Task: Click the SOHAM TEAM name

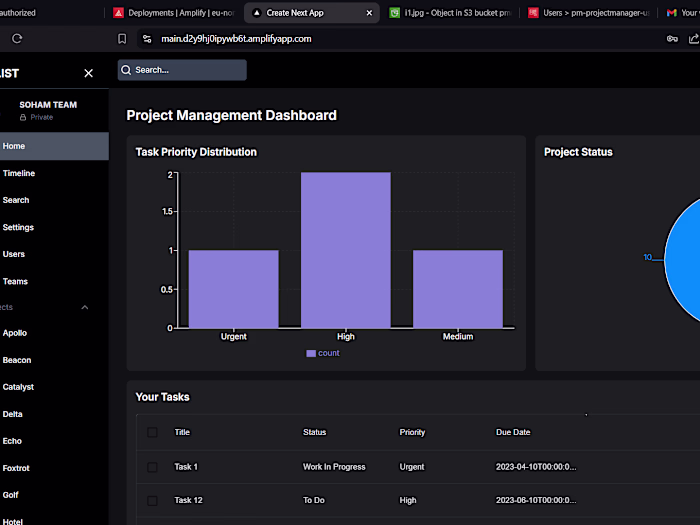Action: 48,105
